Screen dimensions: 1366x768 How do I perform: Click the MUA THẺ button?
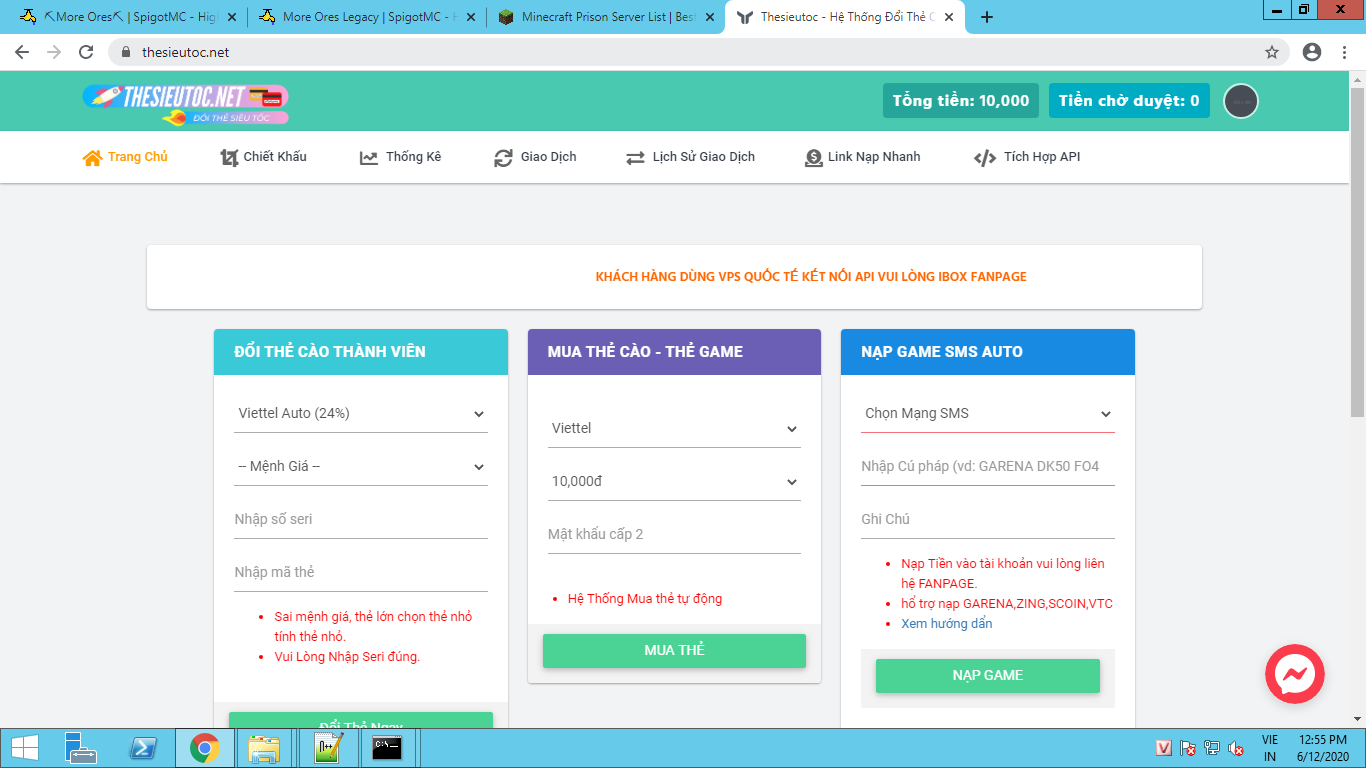[675, 651]
